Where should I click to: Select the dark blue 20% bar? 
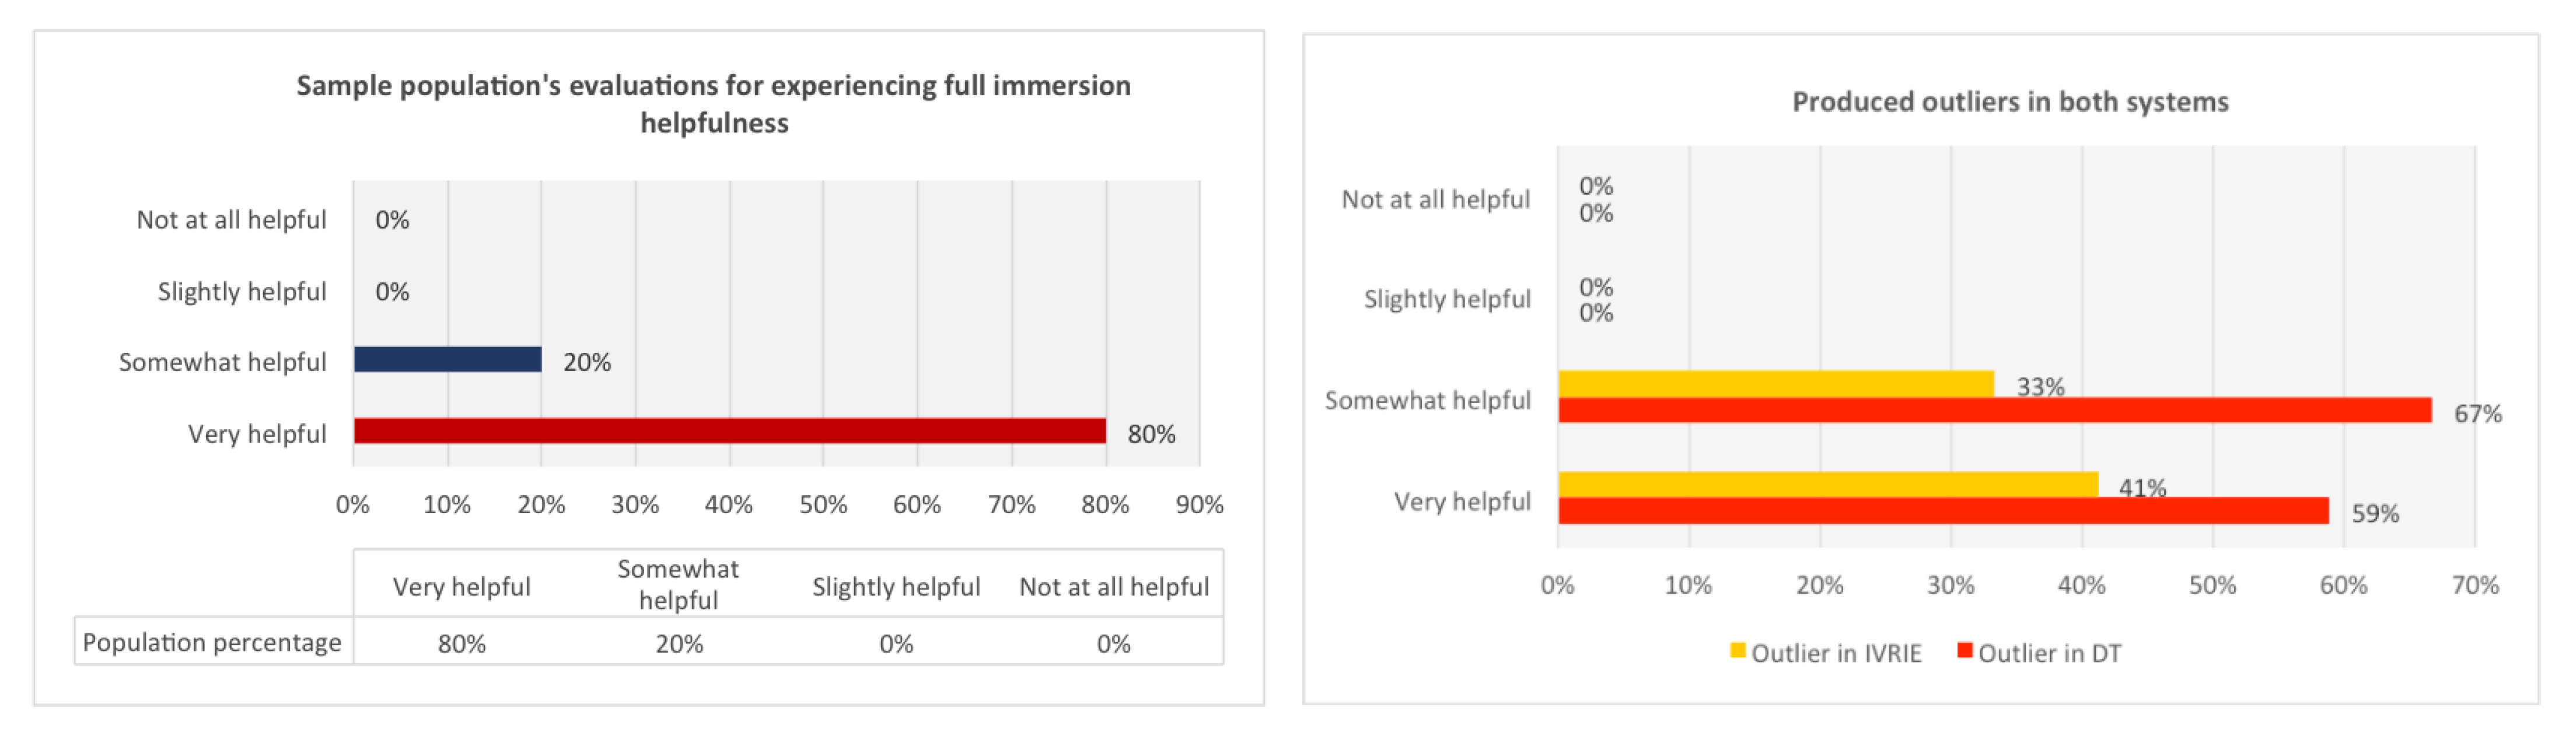pos(447,359)
